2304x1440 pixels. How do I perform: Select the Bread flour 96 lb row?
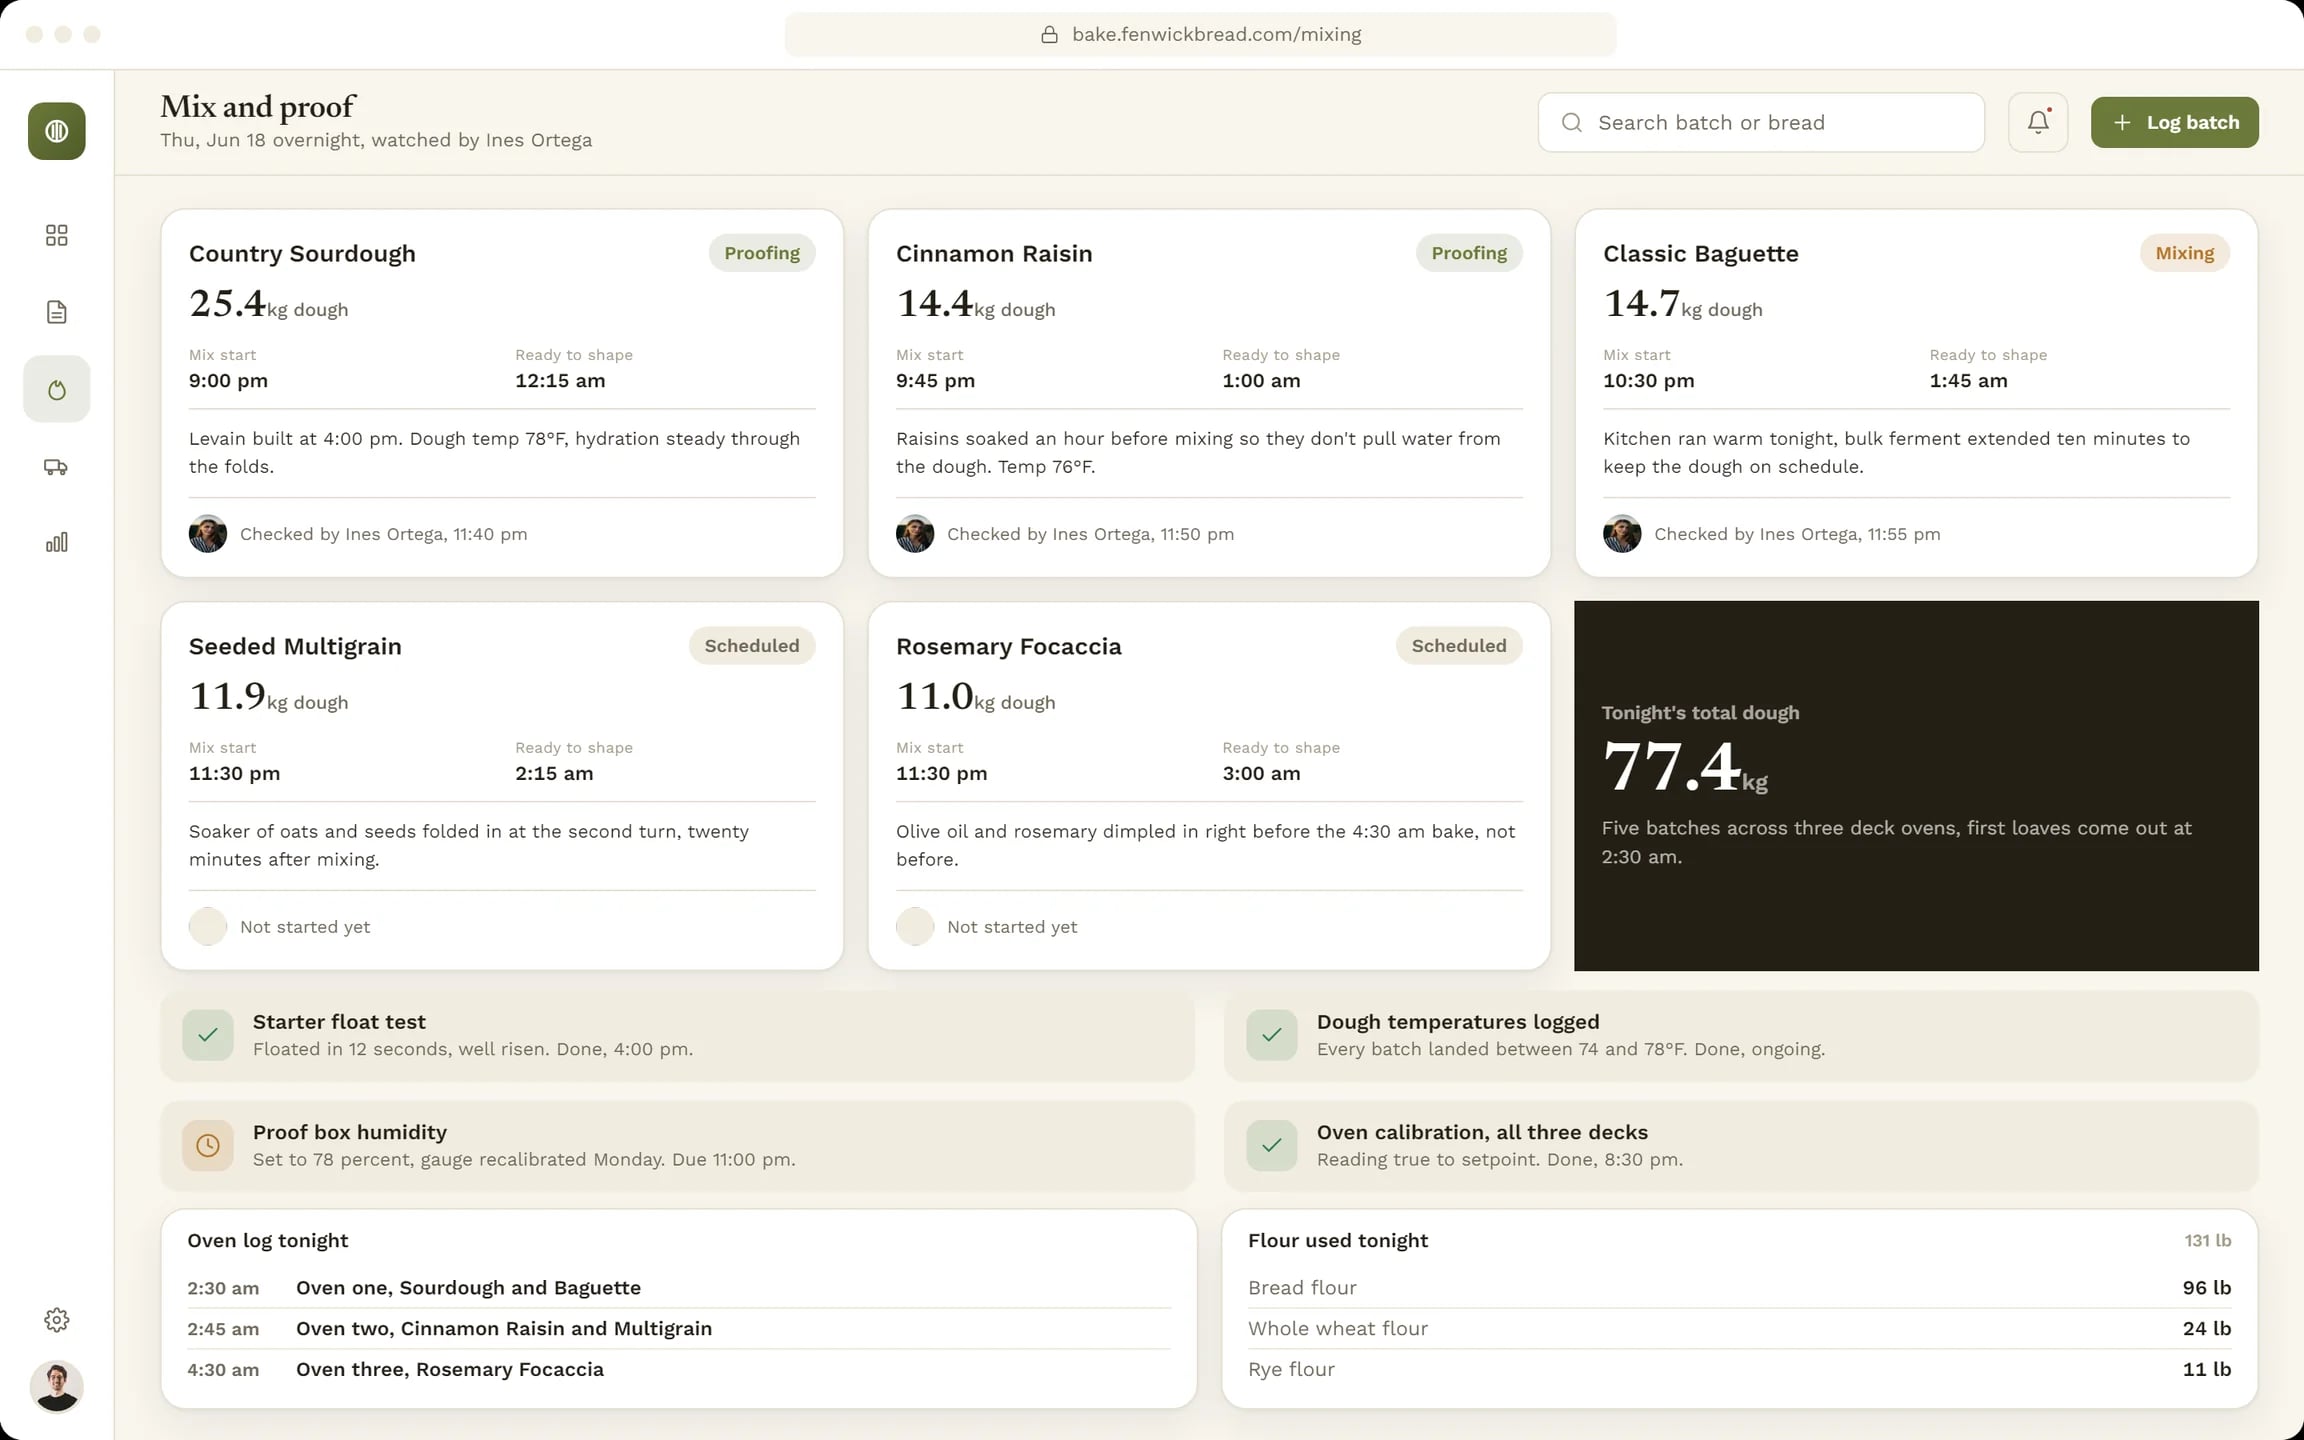click(x=1739, y=1288)
